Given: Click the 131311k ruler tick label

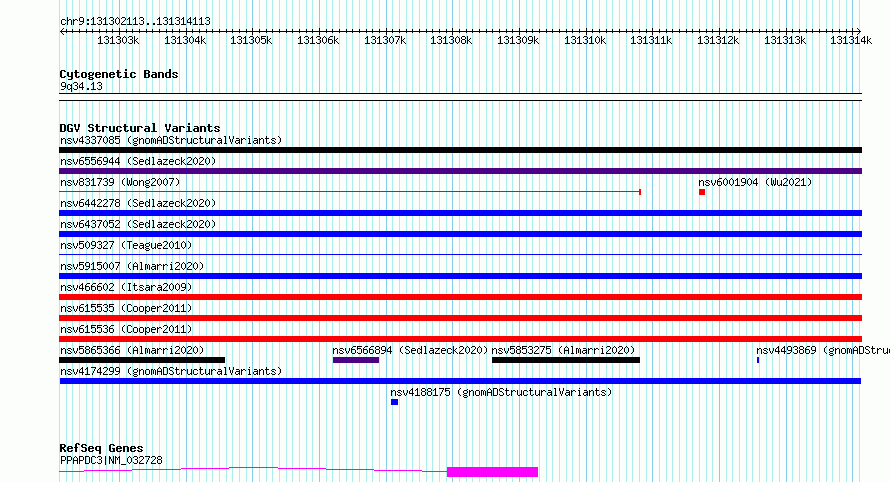Looking at the screenshot, I should (651, 40).
